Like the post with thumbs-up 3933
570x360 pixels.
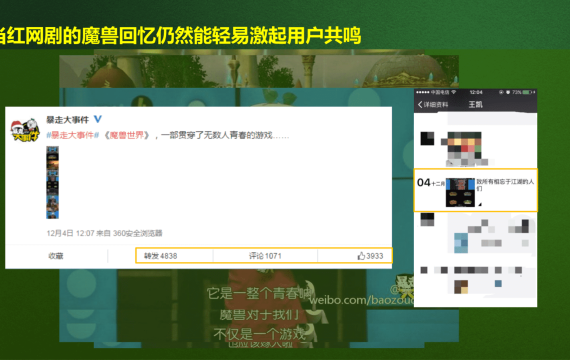[370, 256]
